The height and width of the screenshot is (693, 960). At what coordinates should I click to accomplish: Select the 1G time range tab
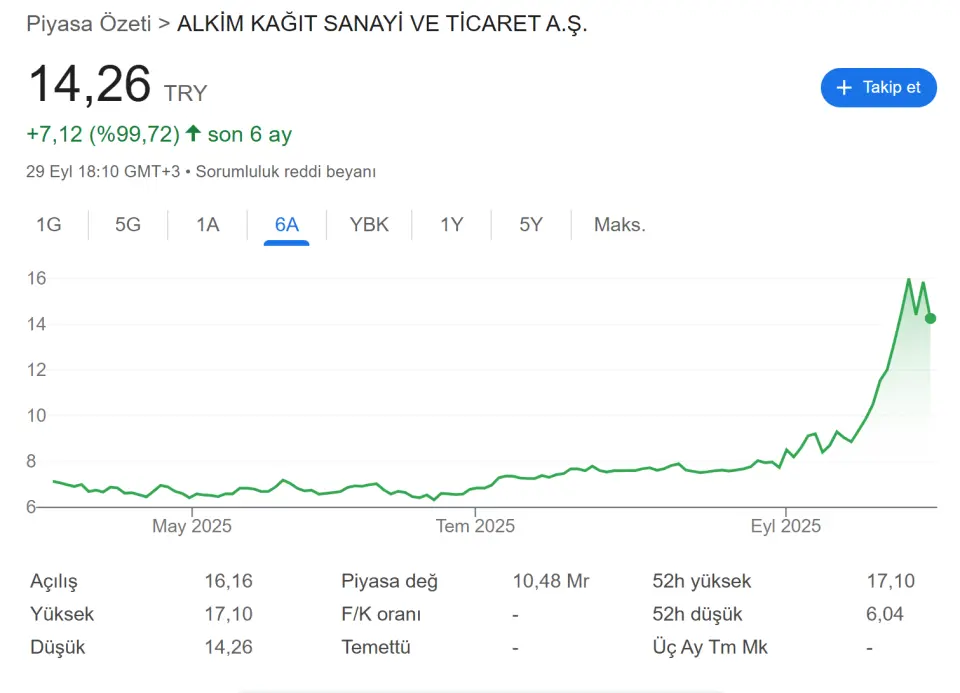pyautogui.click(x=49, y=225)
